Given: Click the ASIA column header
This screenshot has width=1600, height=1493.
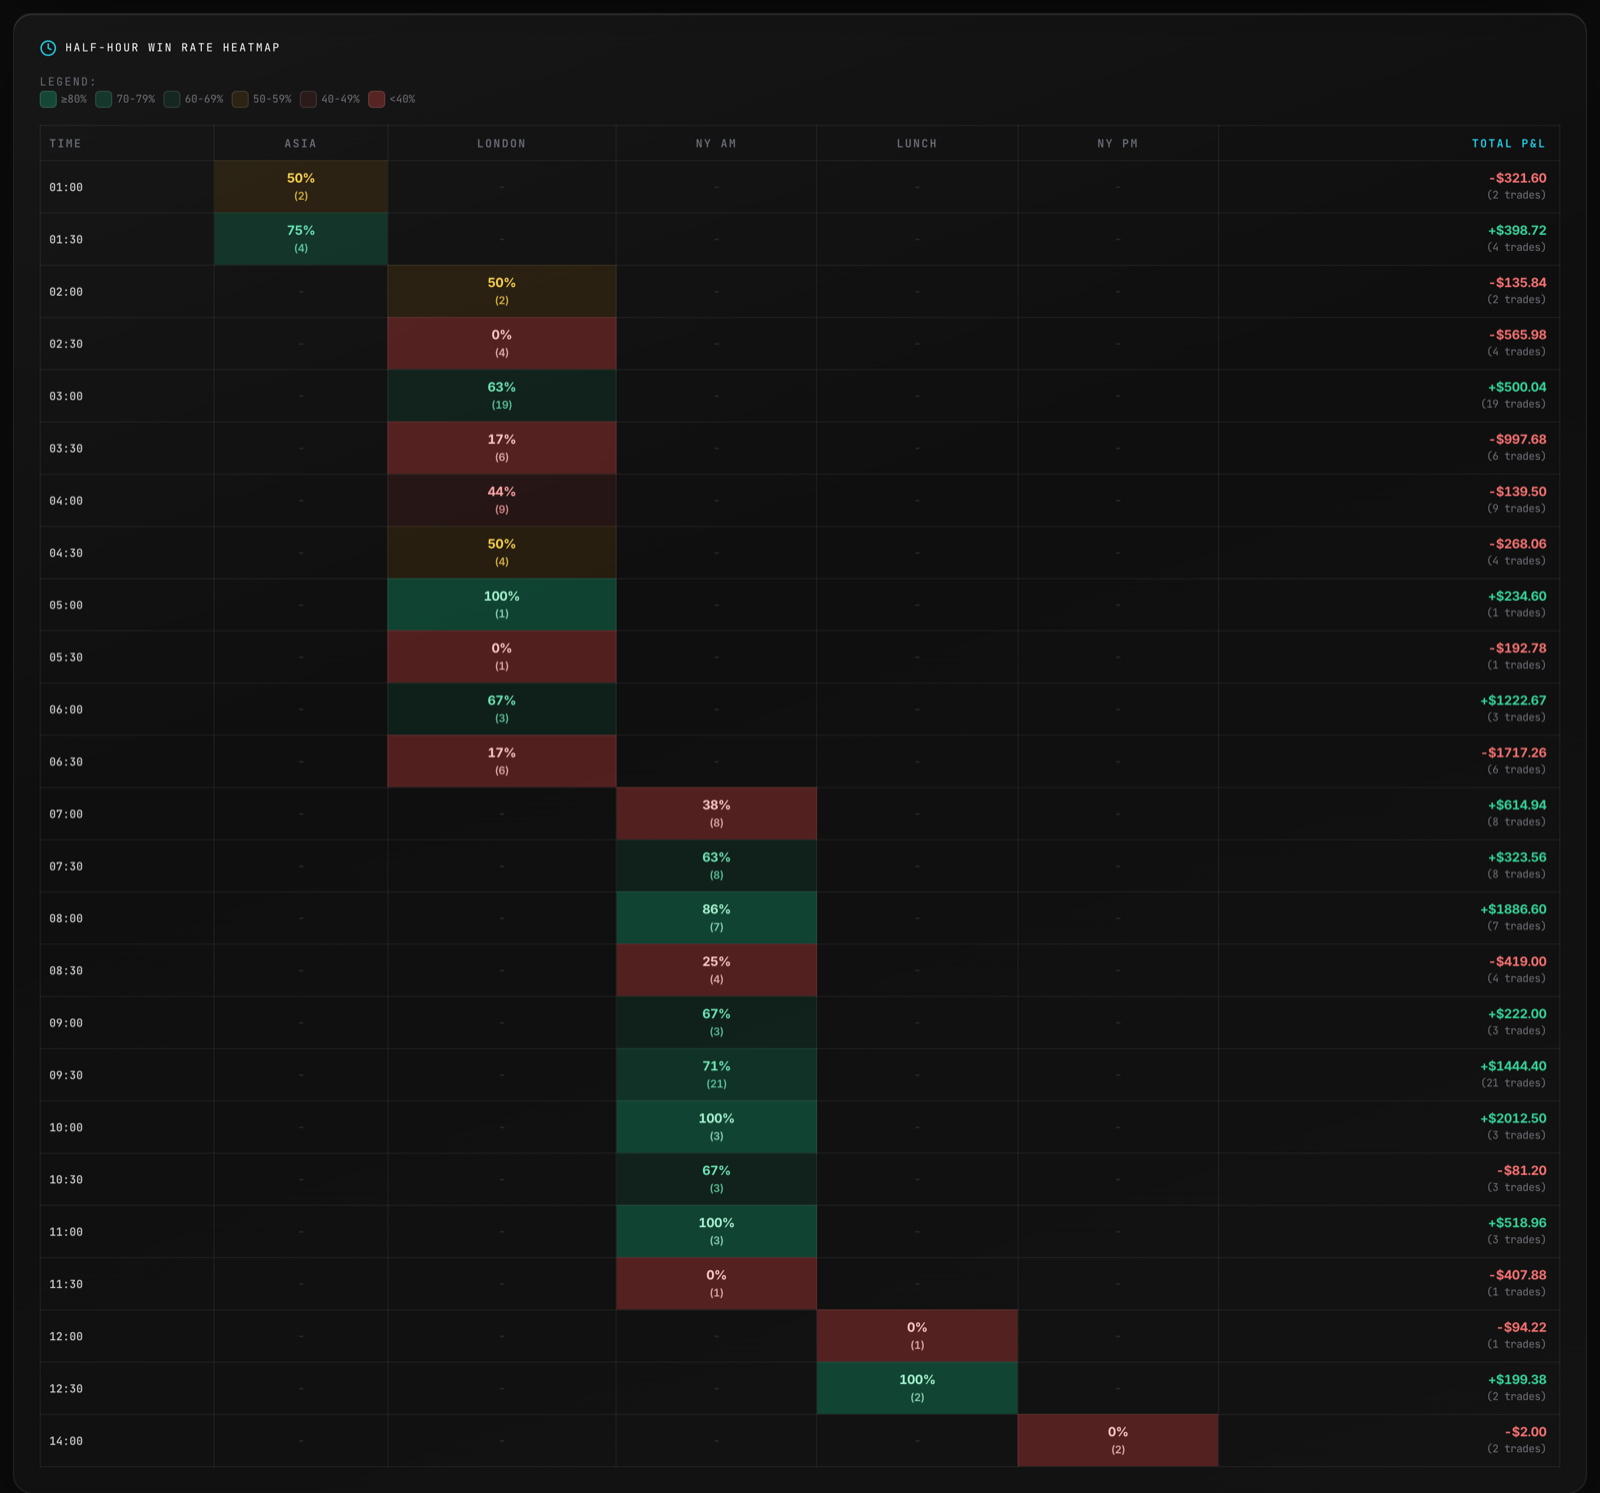Looking at the screenshot, I should 301,144.
